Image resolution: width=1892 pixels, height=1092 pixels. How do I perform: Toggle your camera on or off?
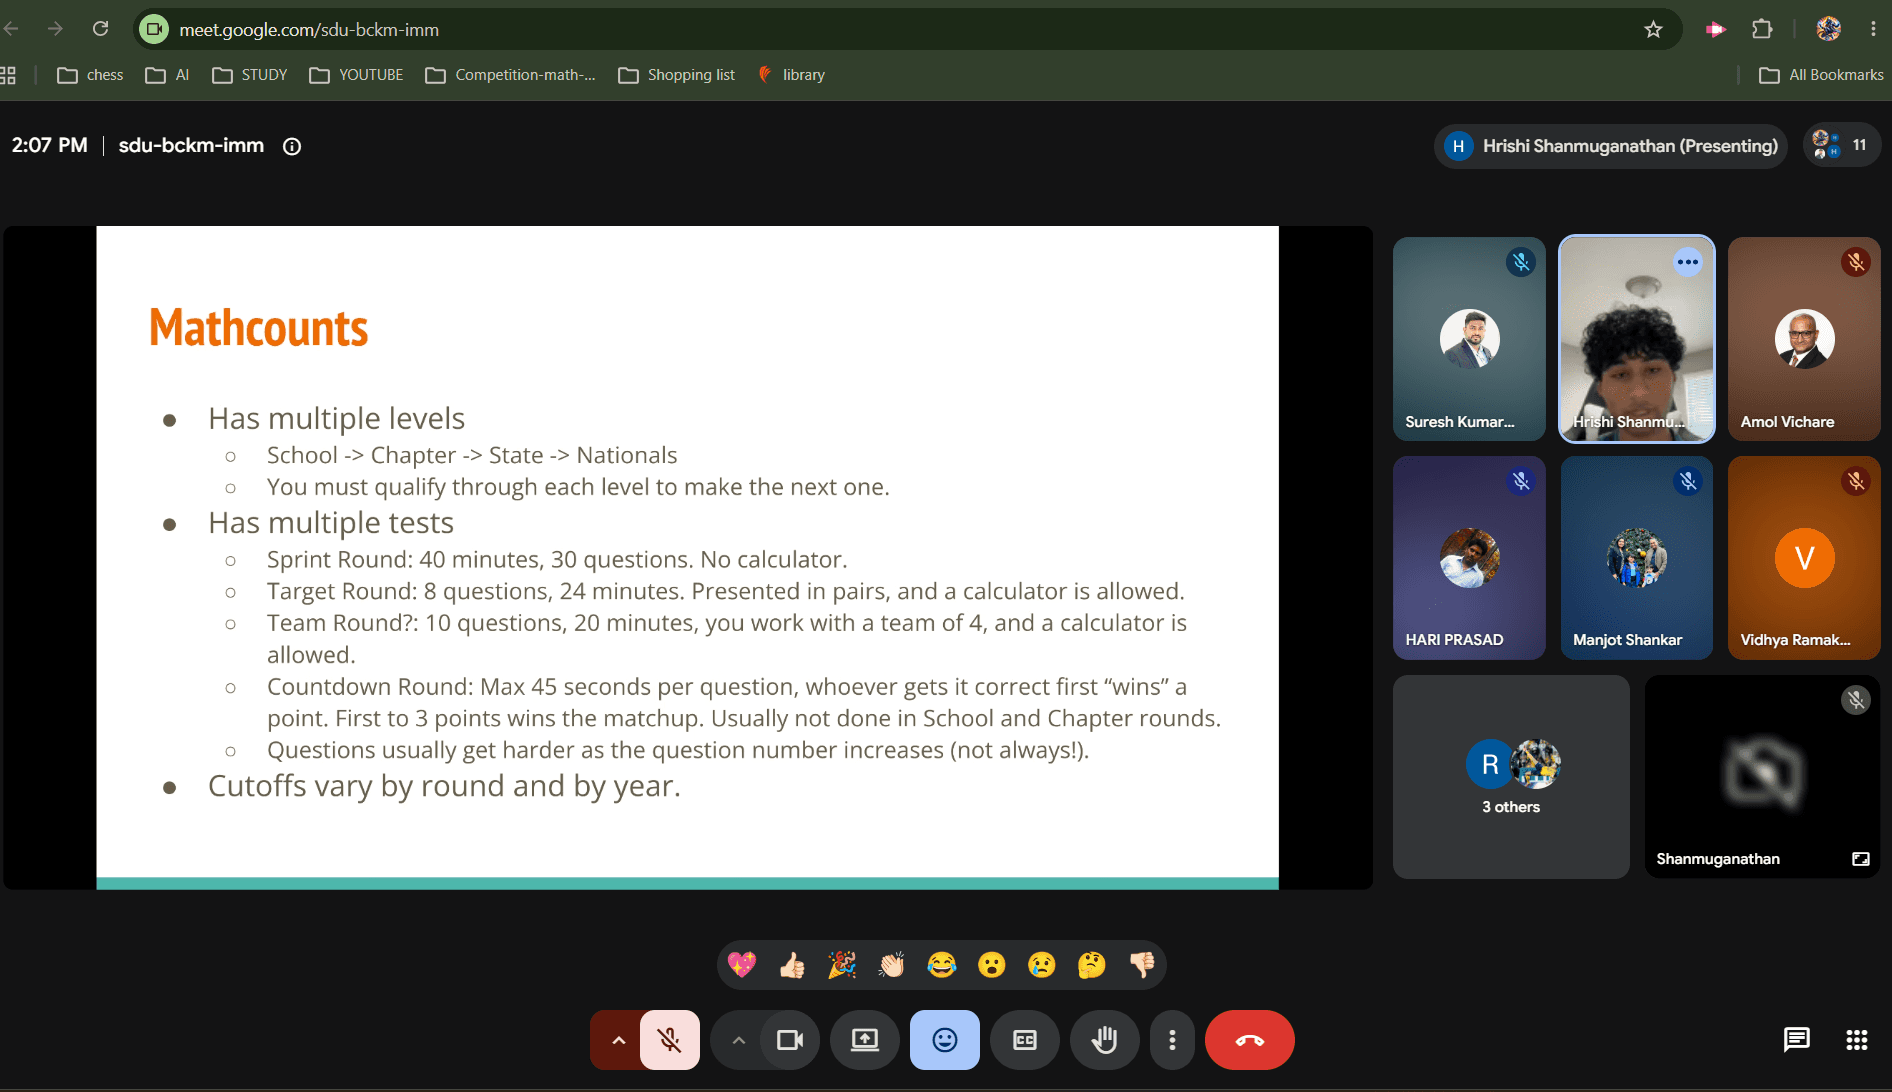[790, 1040]
